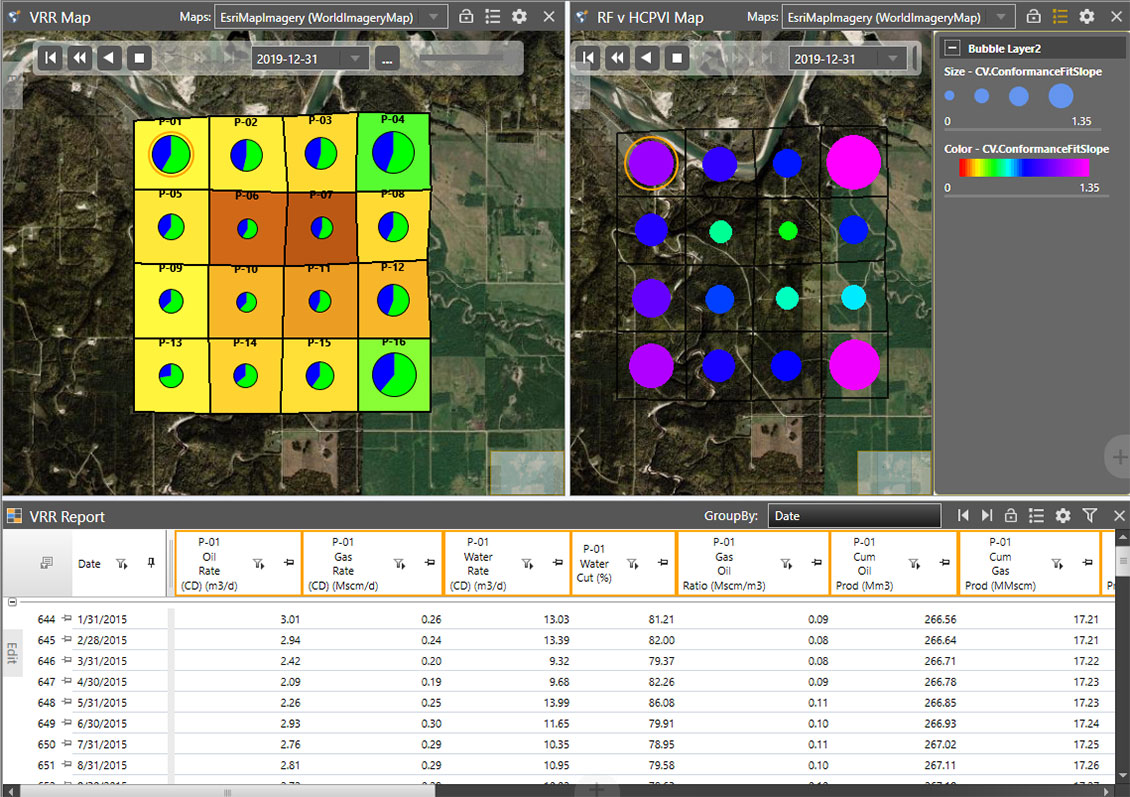Click the ellipsis button beside the VRR Map date
The height and width of the screenshot is (797, 1130).
pos(387,58)
